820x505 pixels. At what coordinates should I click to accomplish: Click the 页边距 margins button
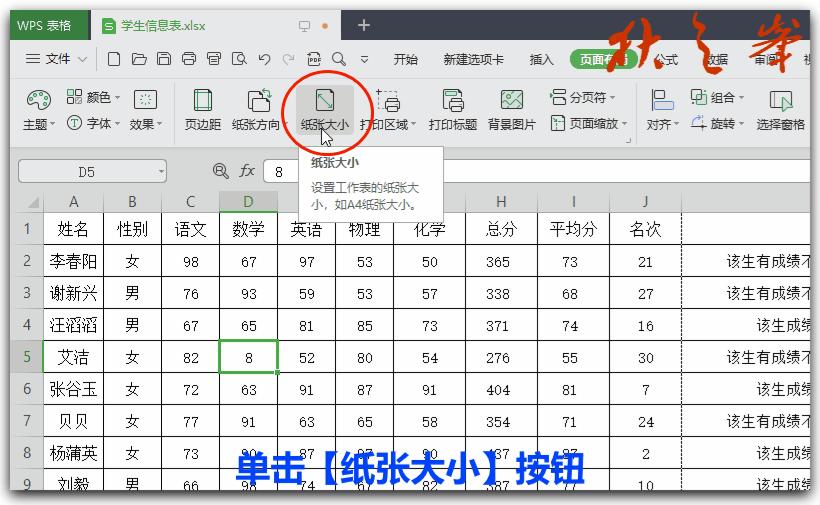point(202,110)
